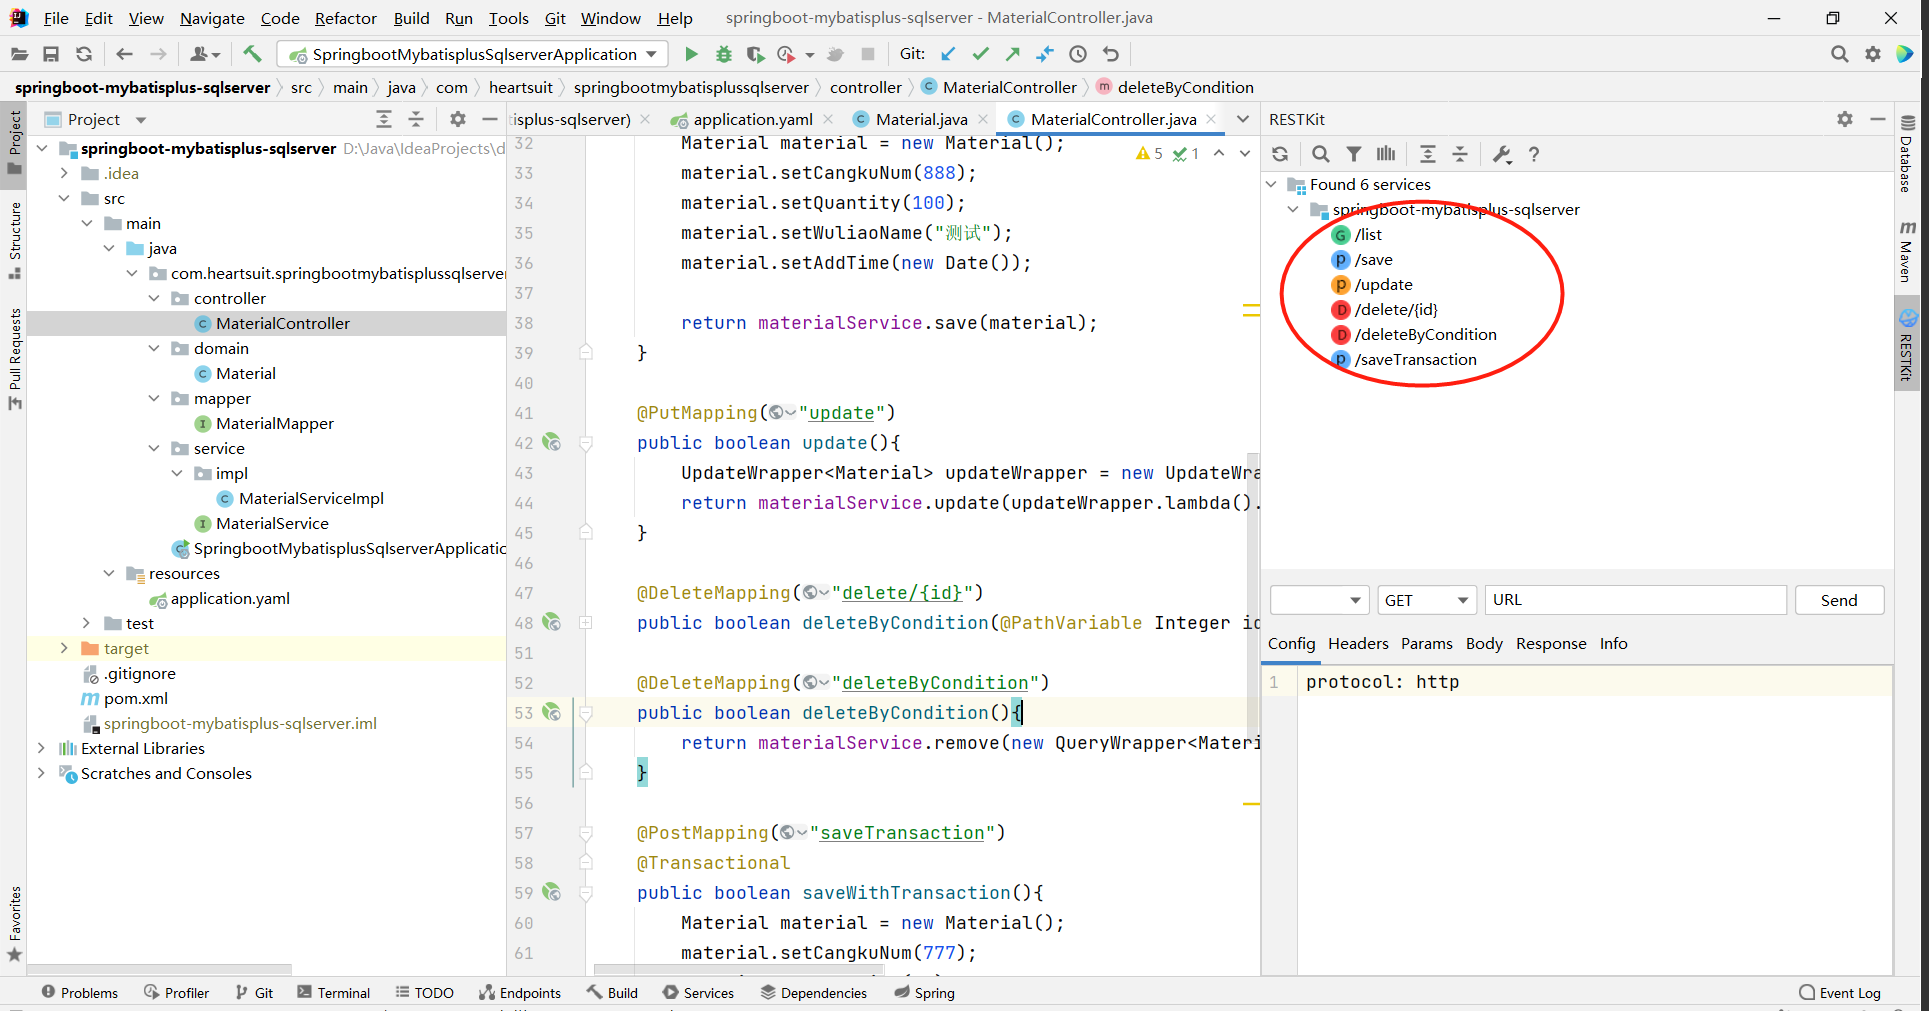Viewport: 1929px width, 1011px height.
Task: Open the Database tool window
Action: tap(1907, 152)
